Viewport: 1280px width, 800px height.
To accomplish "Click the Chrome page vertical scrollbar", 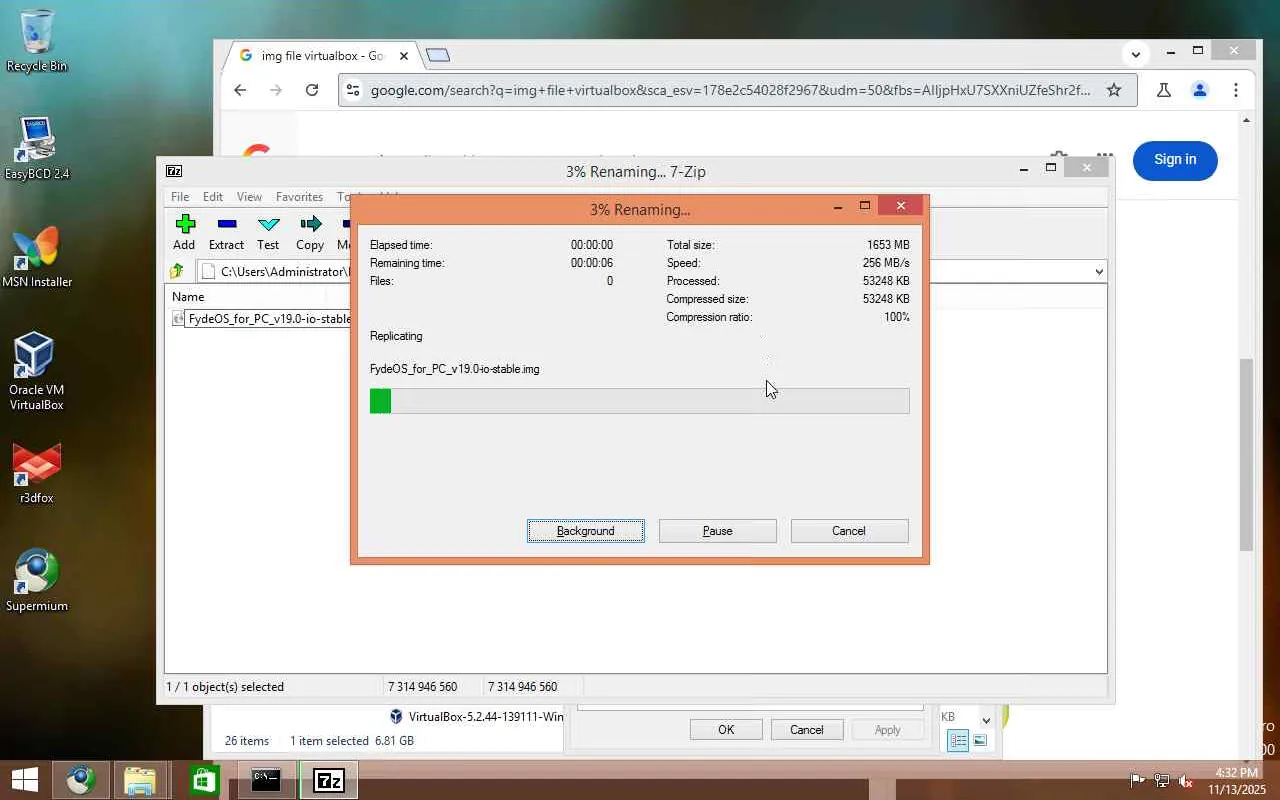I will (1246, 454).
